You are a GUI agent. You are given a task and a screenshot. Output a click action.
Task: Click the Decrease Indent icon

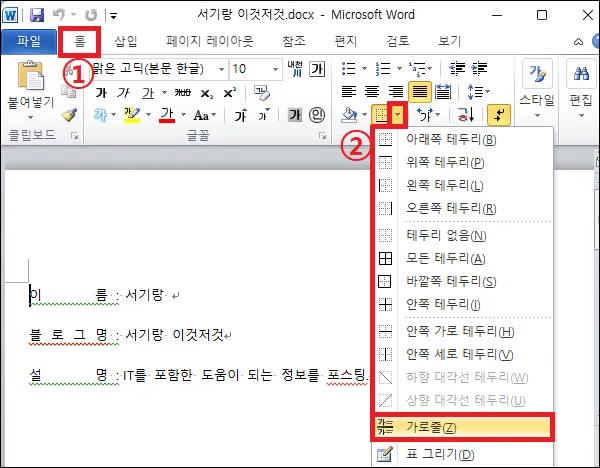(x=457, y=69)
